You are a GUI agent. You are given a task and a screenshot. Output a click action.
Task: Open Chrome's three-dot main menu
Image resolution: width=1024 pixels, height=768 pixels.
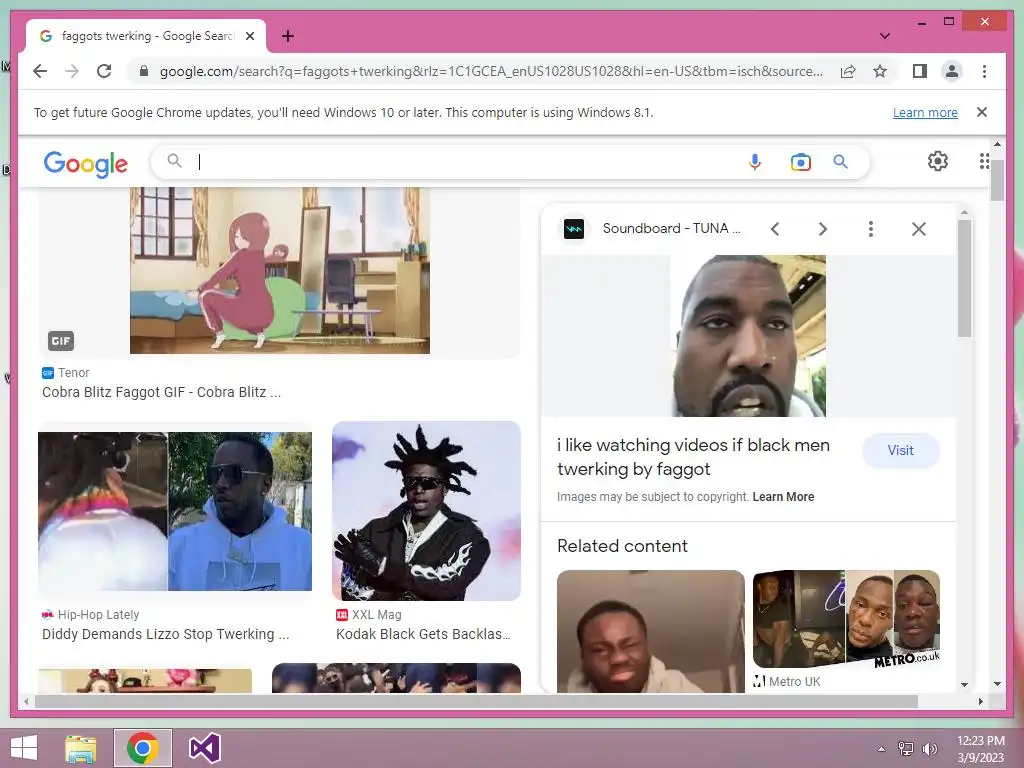coord(984,71)
